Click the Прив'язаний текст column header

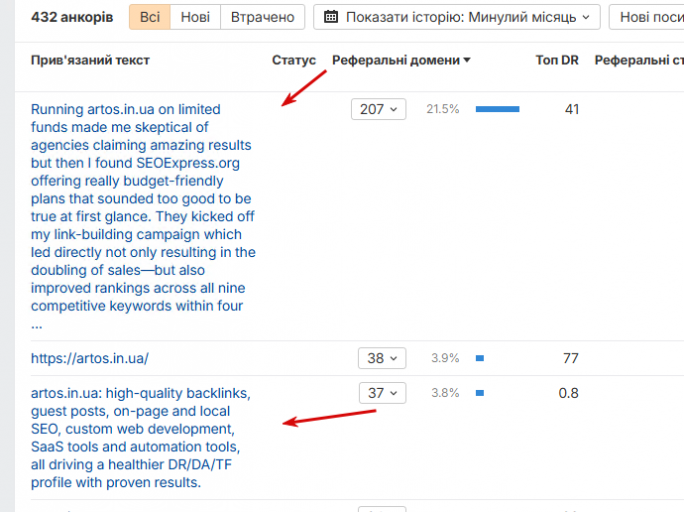click(90, 60)
